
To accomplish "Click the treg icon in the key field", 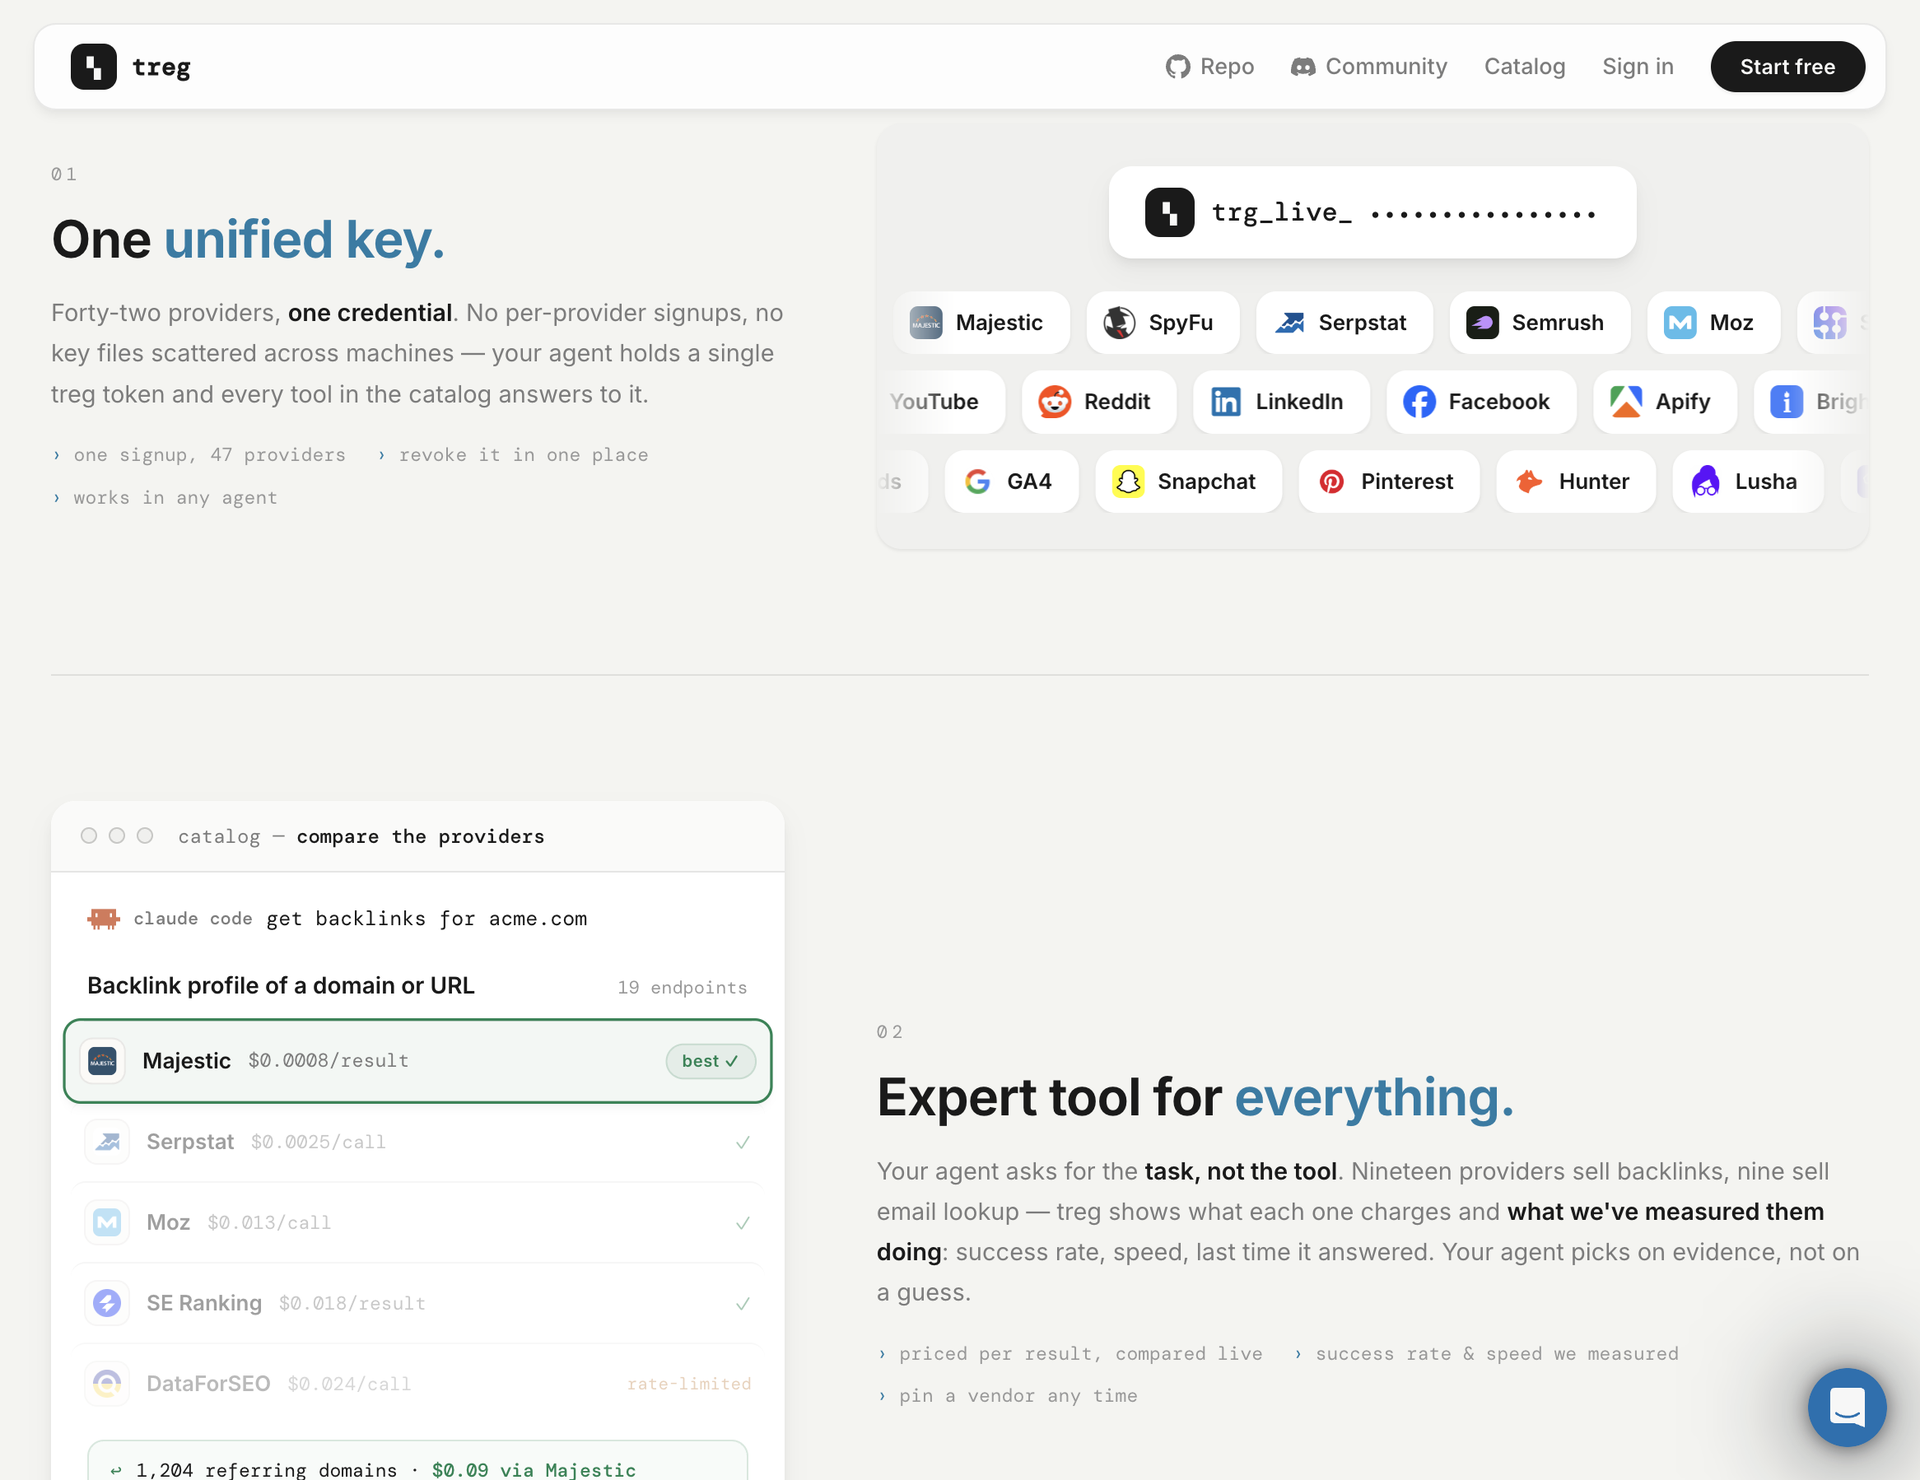I will tap(1170, 212).
